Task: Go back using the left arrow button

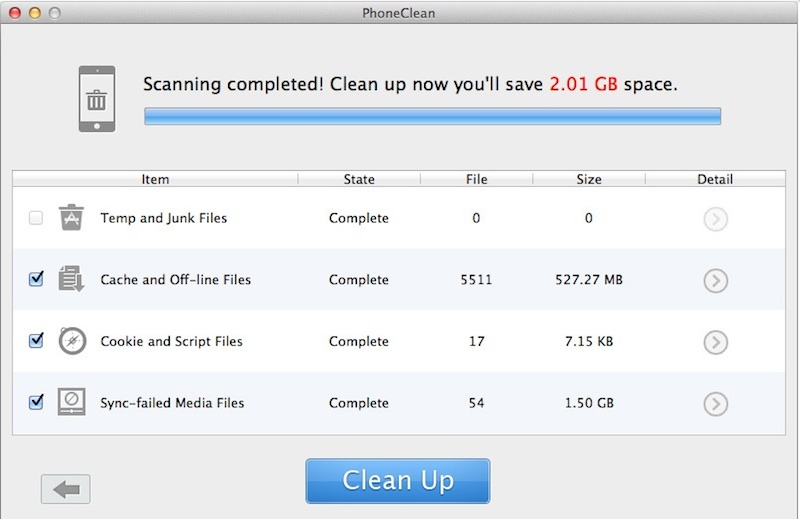Action: pyautogui.click(x=66, y=489)
